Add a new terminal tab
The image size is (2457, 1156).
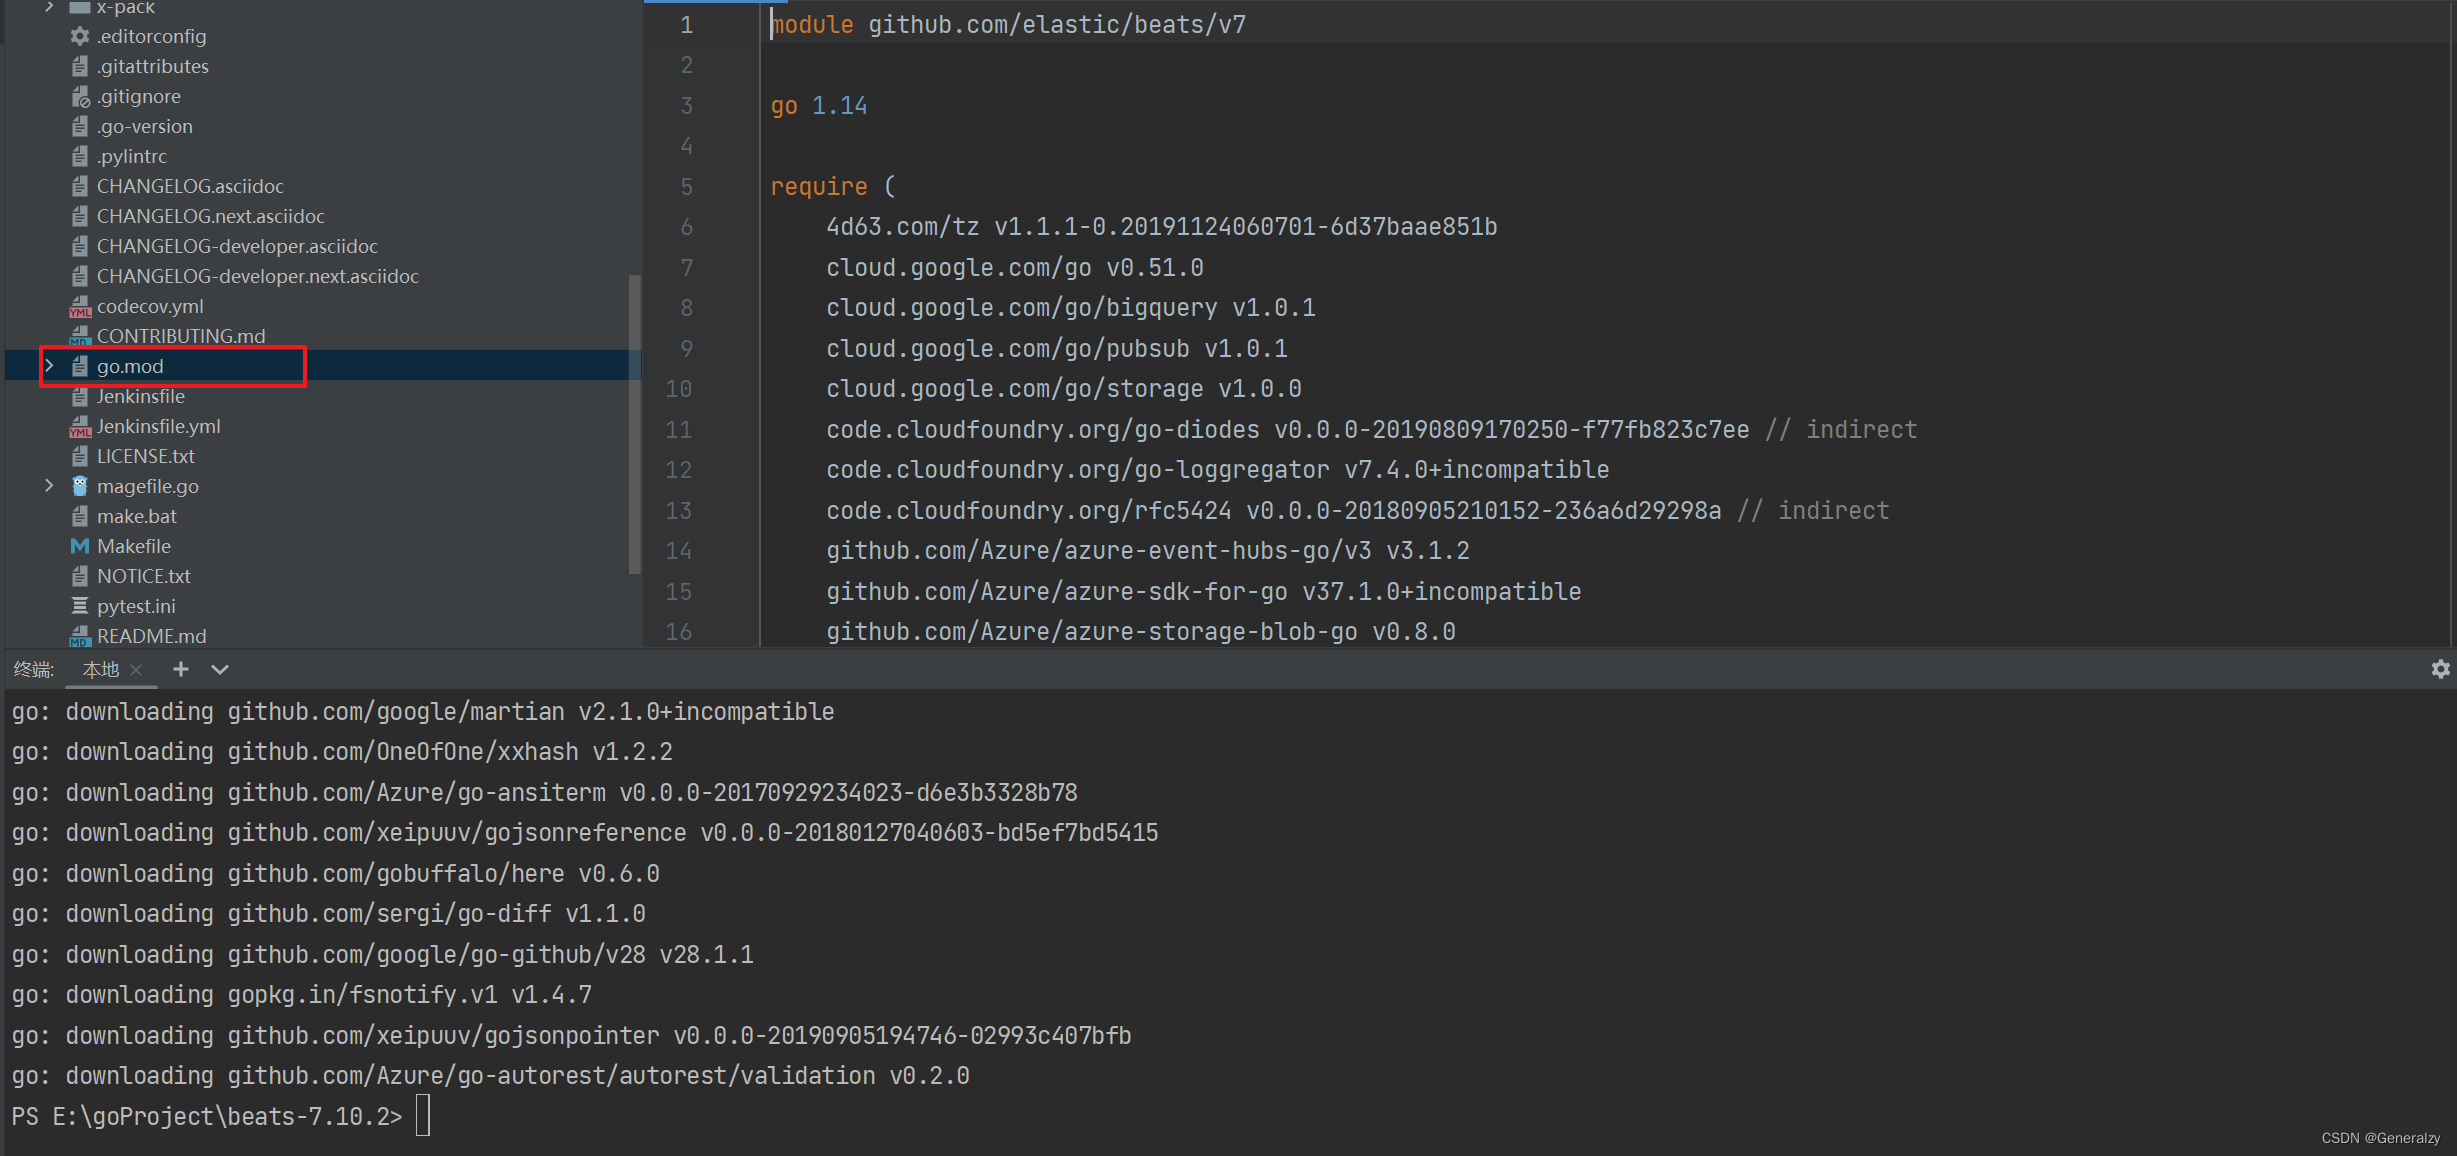[181, 669]
